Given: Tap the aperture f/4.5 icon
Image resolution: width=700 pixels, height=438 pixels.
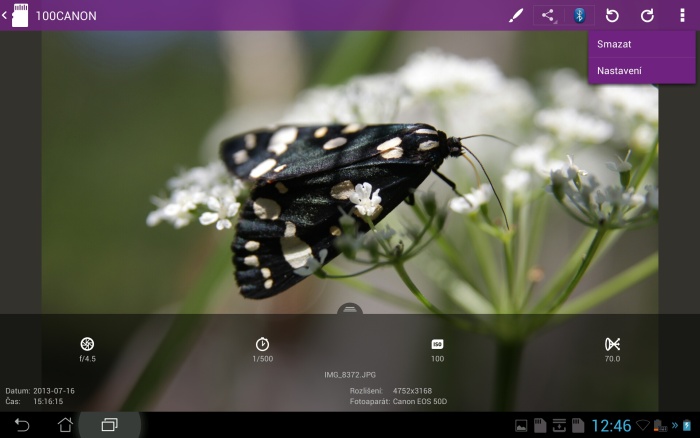Looking at the screenshot, I should click(87, 344).
